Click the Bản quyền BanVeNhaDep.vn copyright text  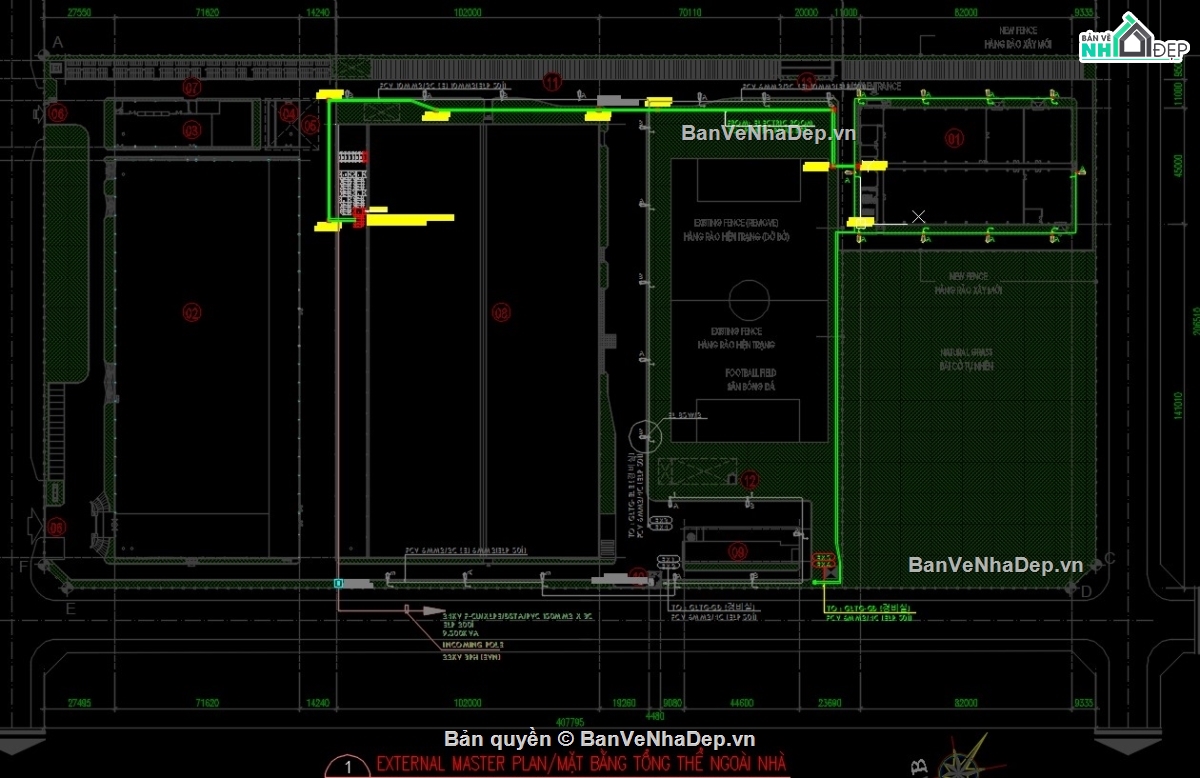600,739
